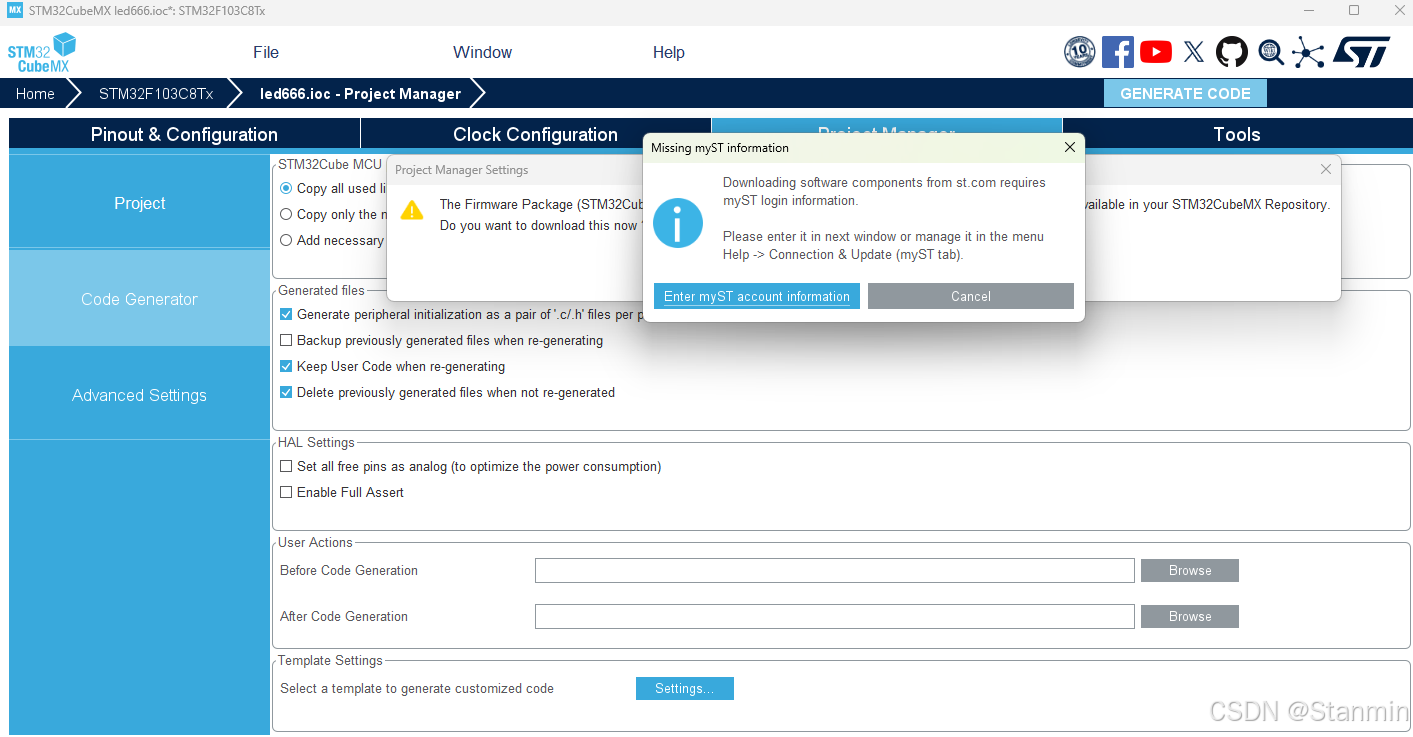Toggle Keep User Code when re-generating
The width and height of the screenshot is (1413, 737).
pyautogui.click(x=286, y=366)
